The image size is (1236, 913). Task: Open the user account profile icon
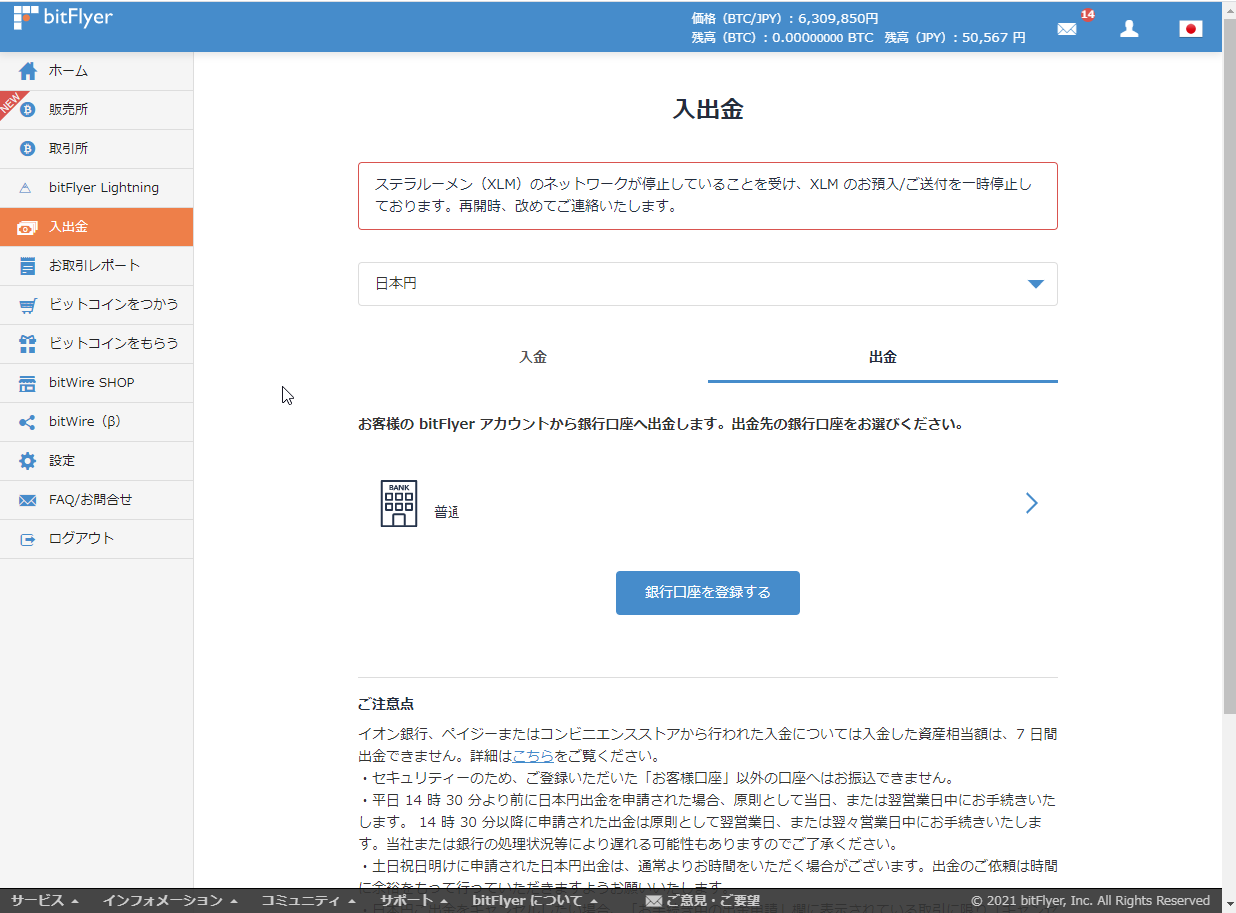pyautogui.click(x=1129, y=29)
